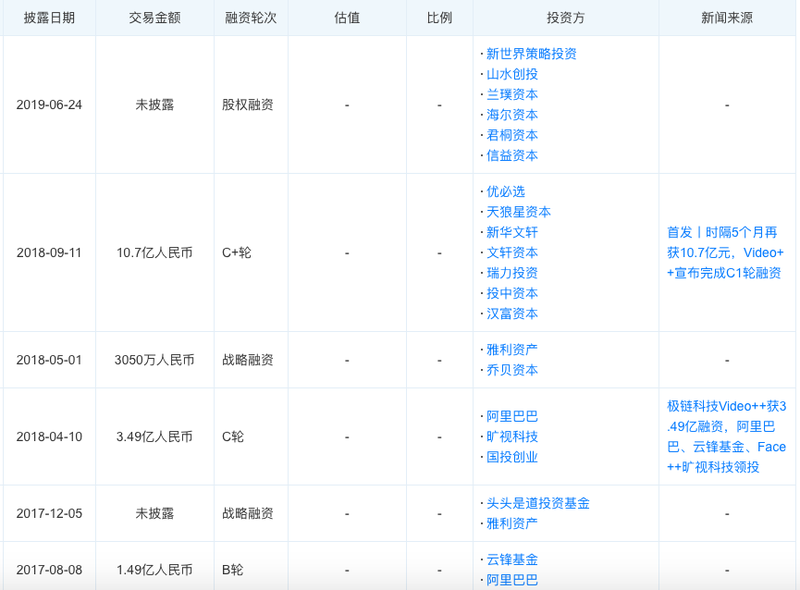Open the 国投创业 investor link
Image resolution: width=800 pixels, height=590 pixels.
pyautogui.click(x=512, y=457)
